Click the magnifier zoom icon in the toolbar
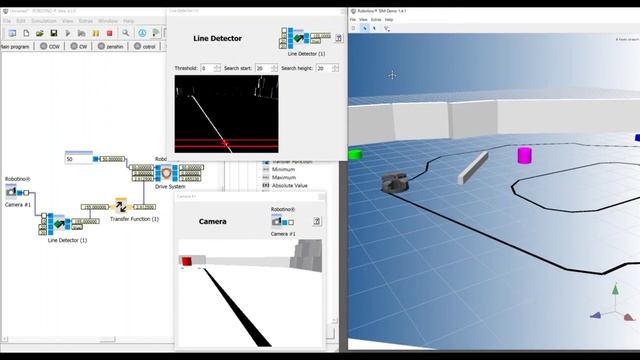Viewport: 640px width, 360px height. (125, 33)
